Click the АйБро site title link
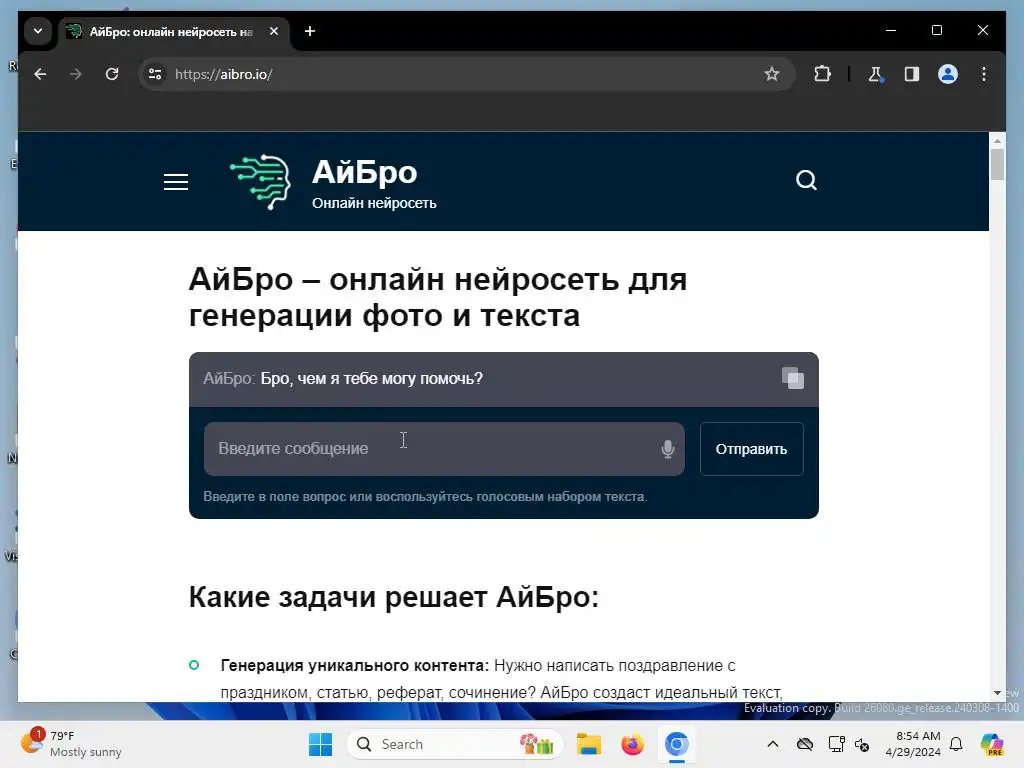 [364, 172]
